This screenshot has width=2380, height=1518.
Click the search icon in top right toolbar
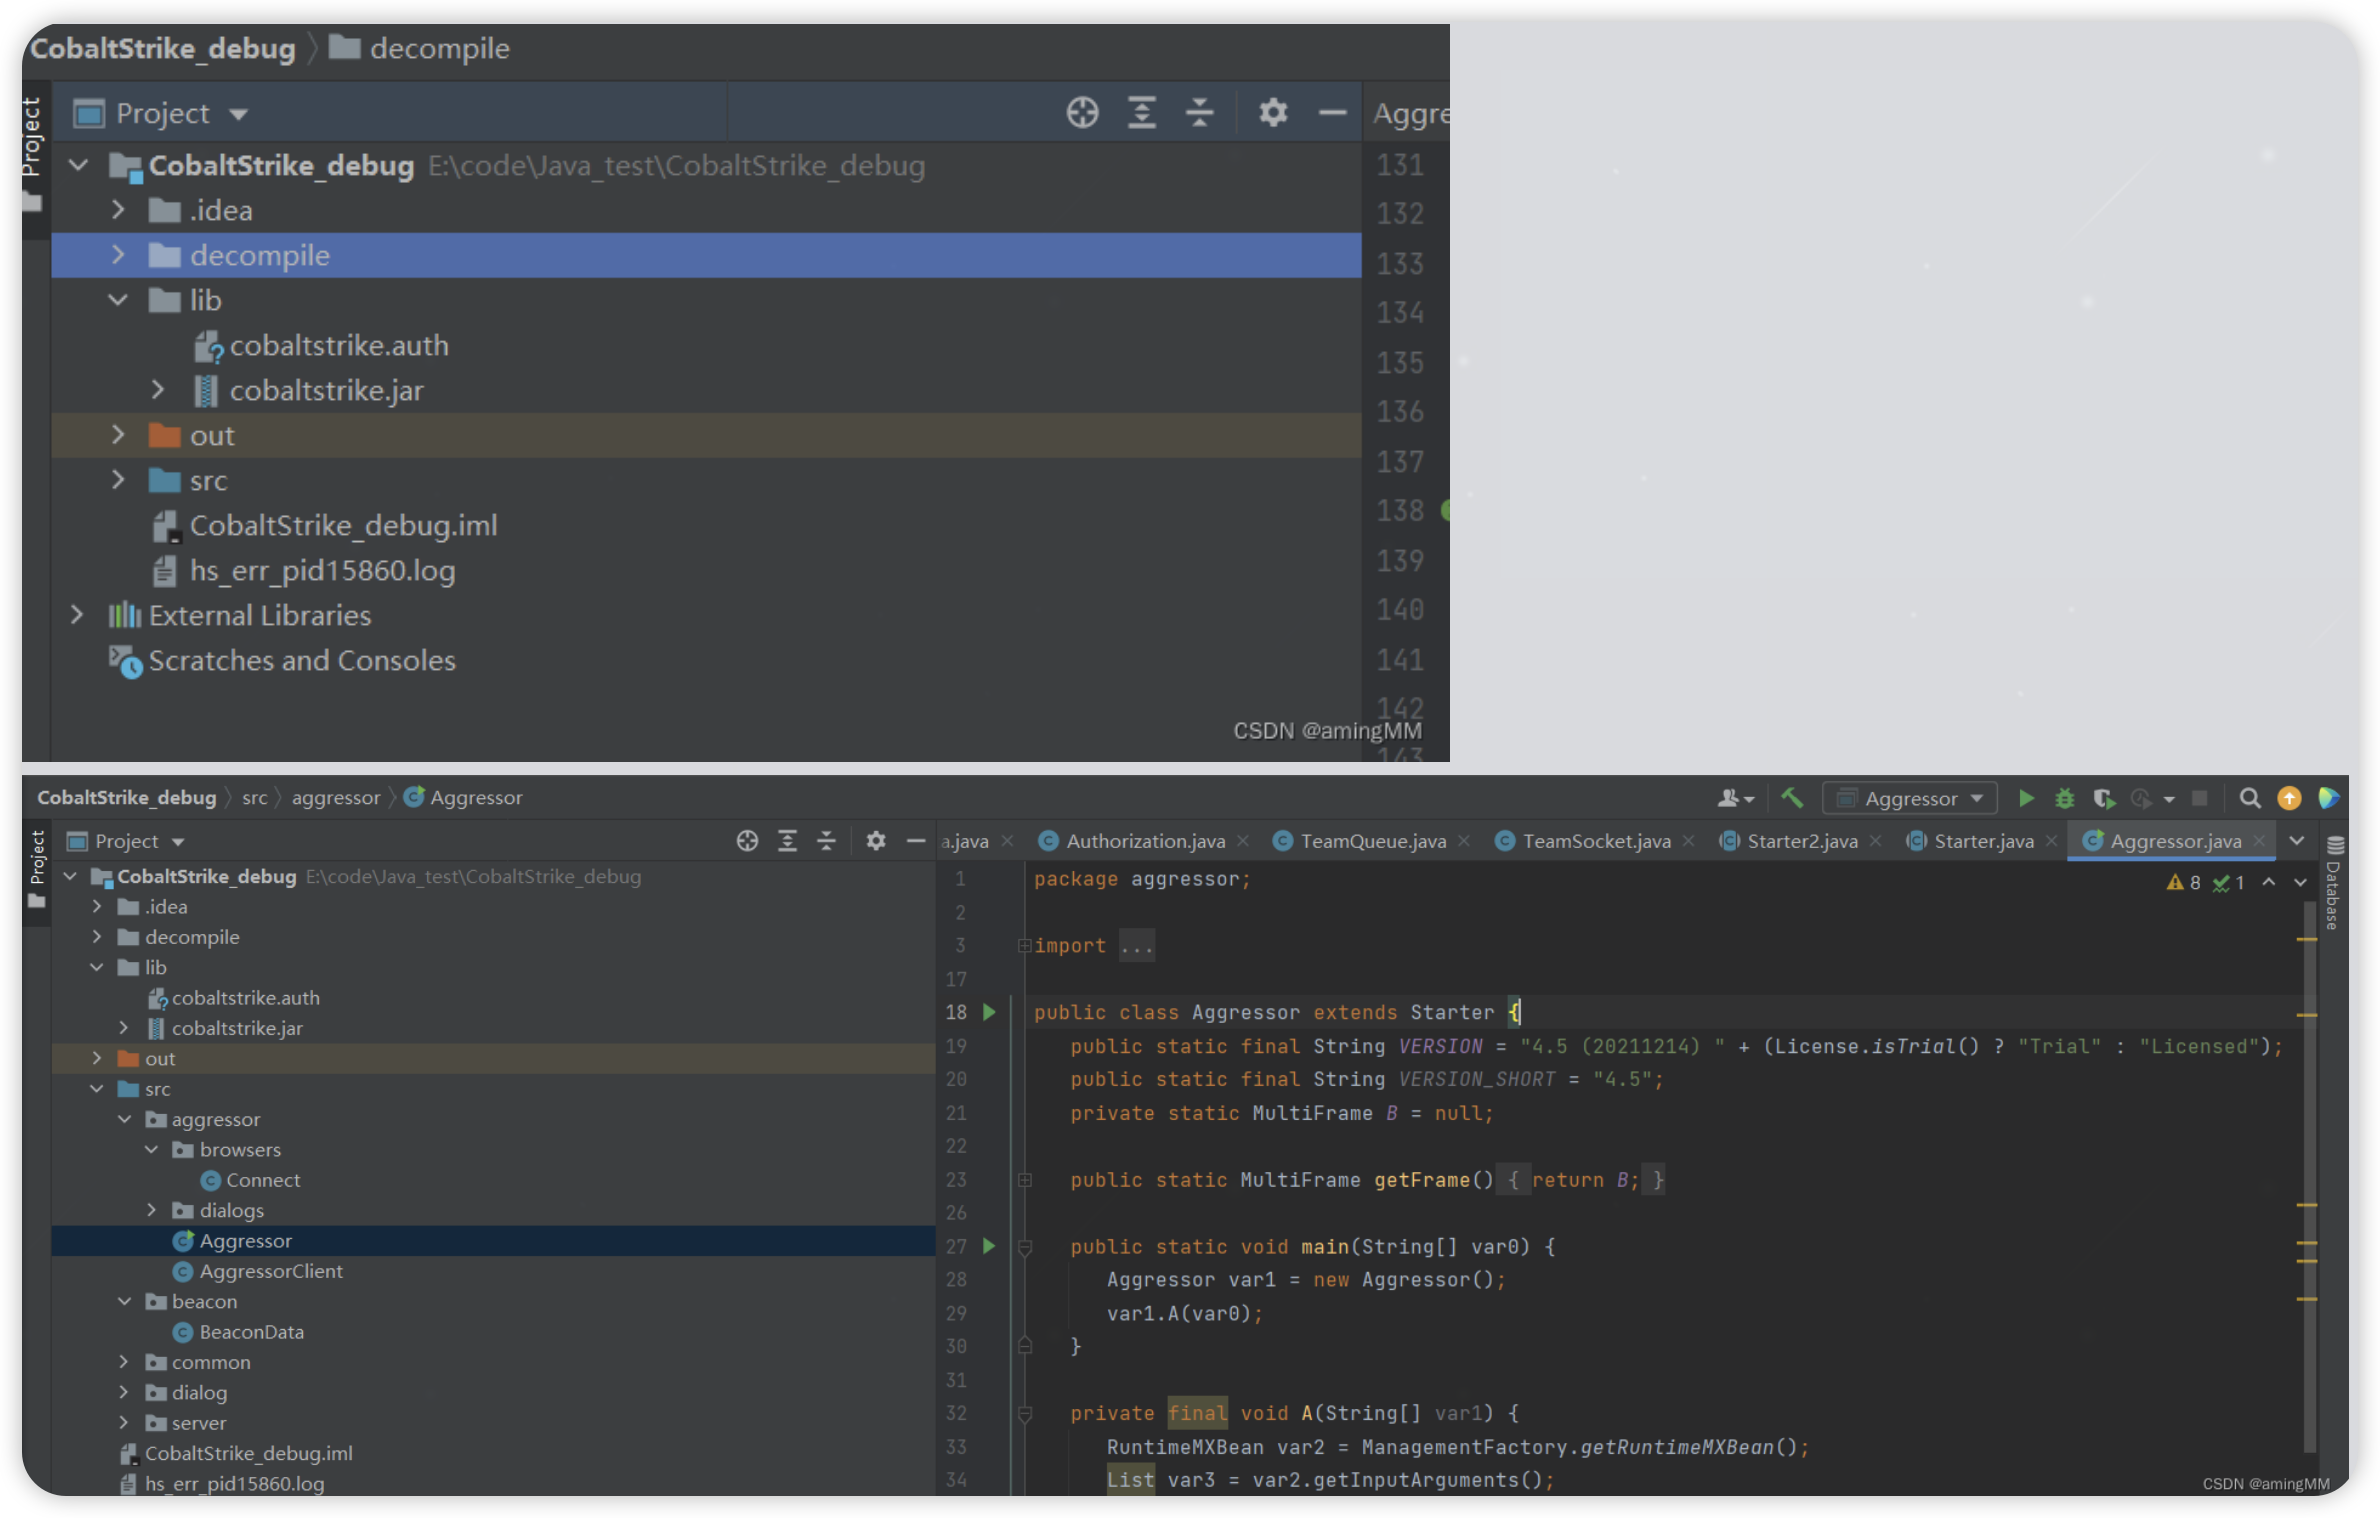(2248, 796)
